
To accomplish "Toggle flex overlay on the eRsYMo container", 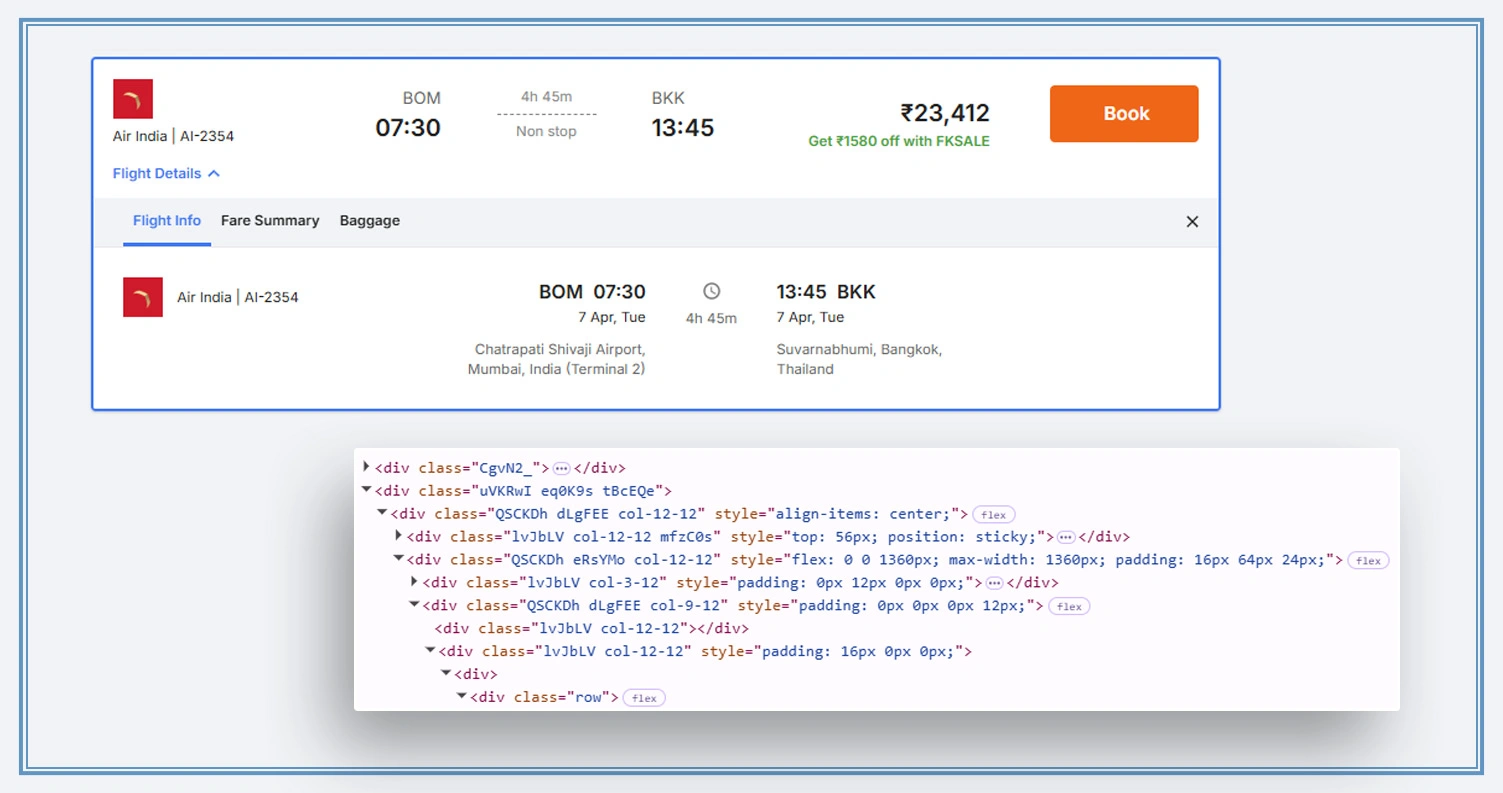I will click(x=1368, y=560).
